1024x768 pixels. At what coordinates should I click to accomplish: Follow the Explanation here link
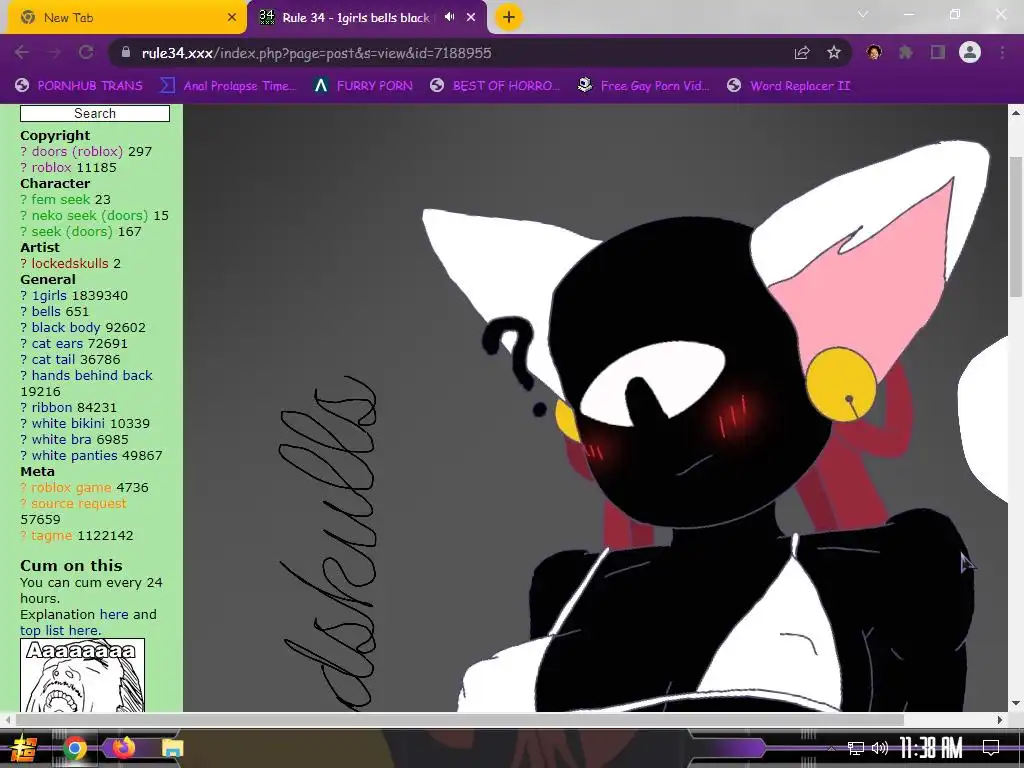114,615
